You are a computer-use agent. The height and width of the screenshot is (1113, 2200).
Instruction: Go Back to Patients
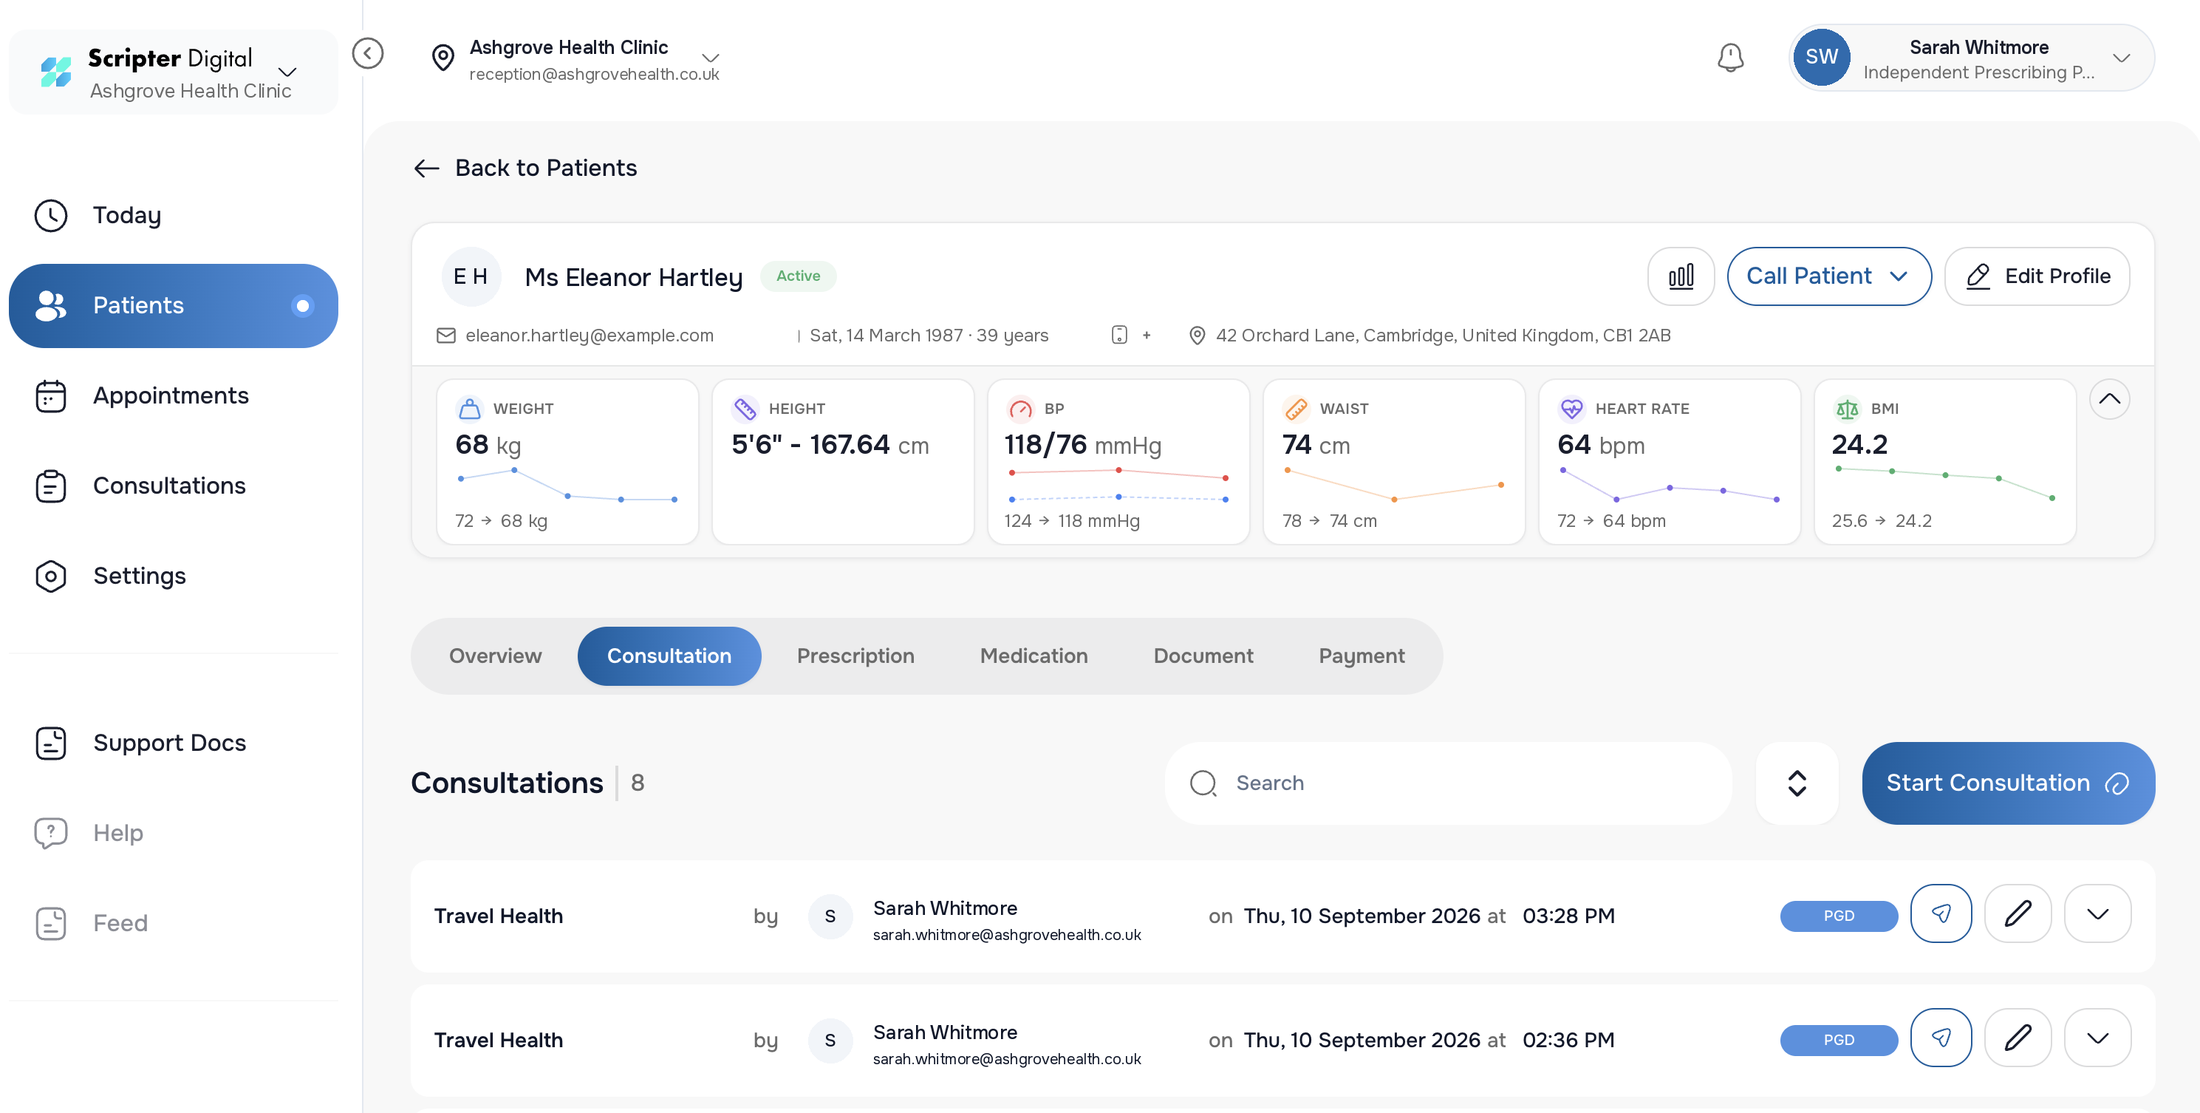click(526, 168)
